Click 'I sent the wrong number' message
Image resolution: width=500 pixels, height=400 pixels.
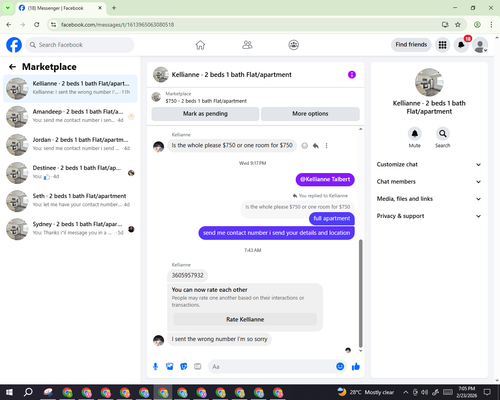[x=219, y=339]
